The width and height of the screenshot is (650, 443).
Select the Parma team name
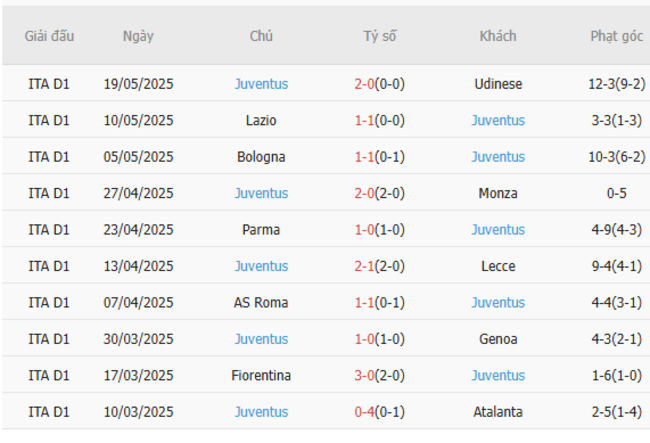[261, 230]
